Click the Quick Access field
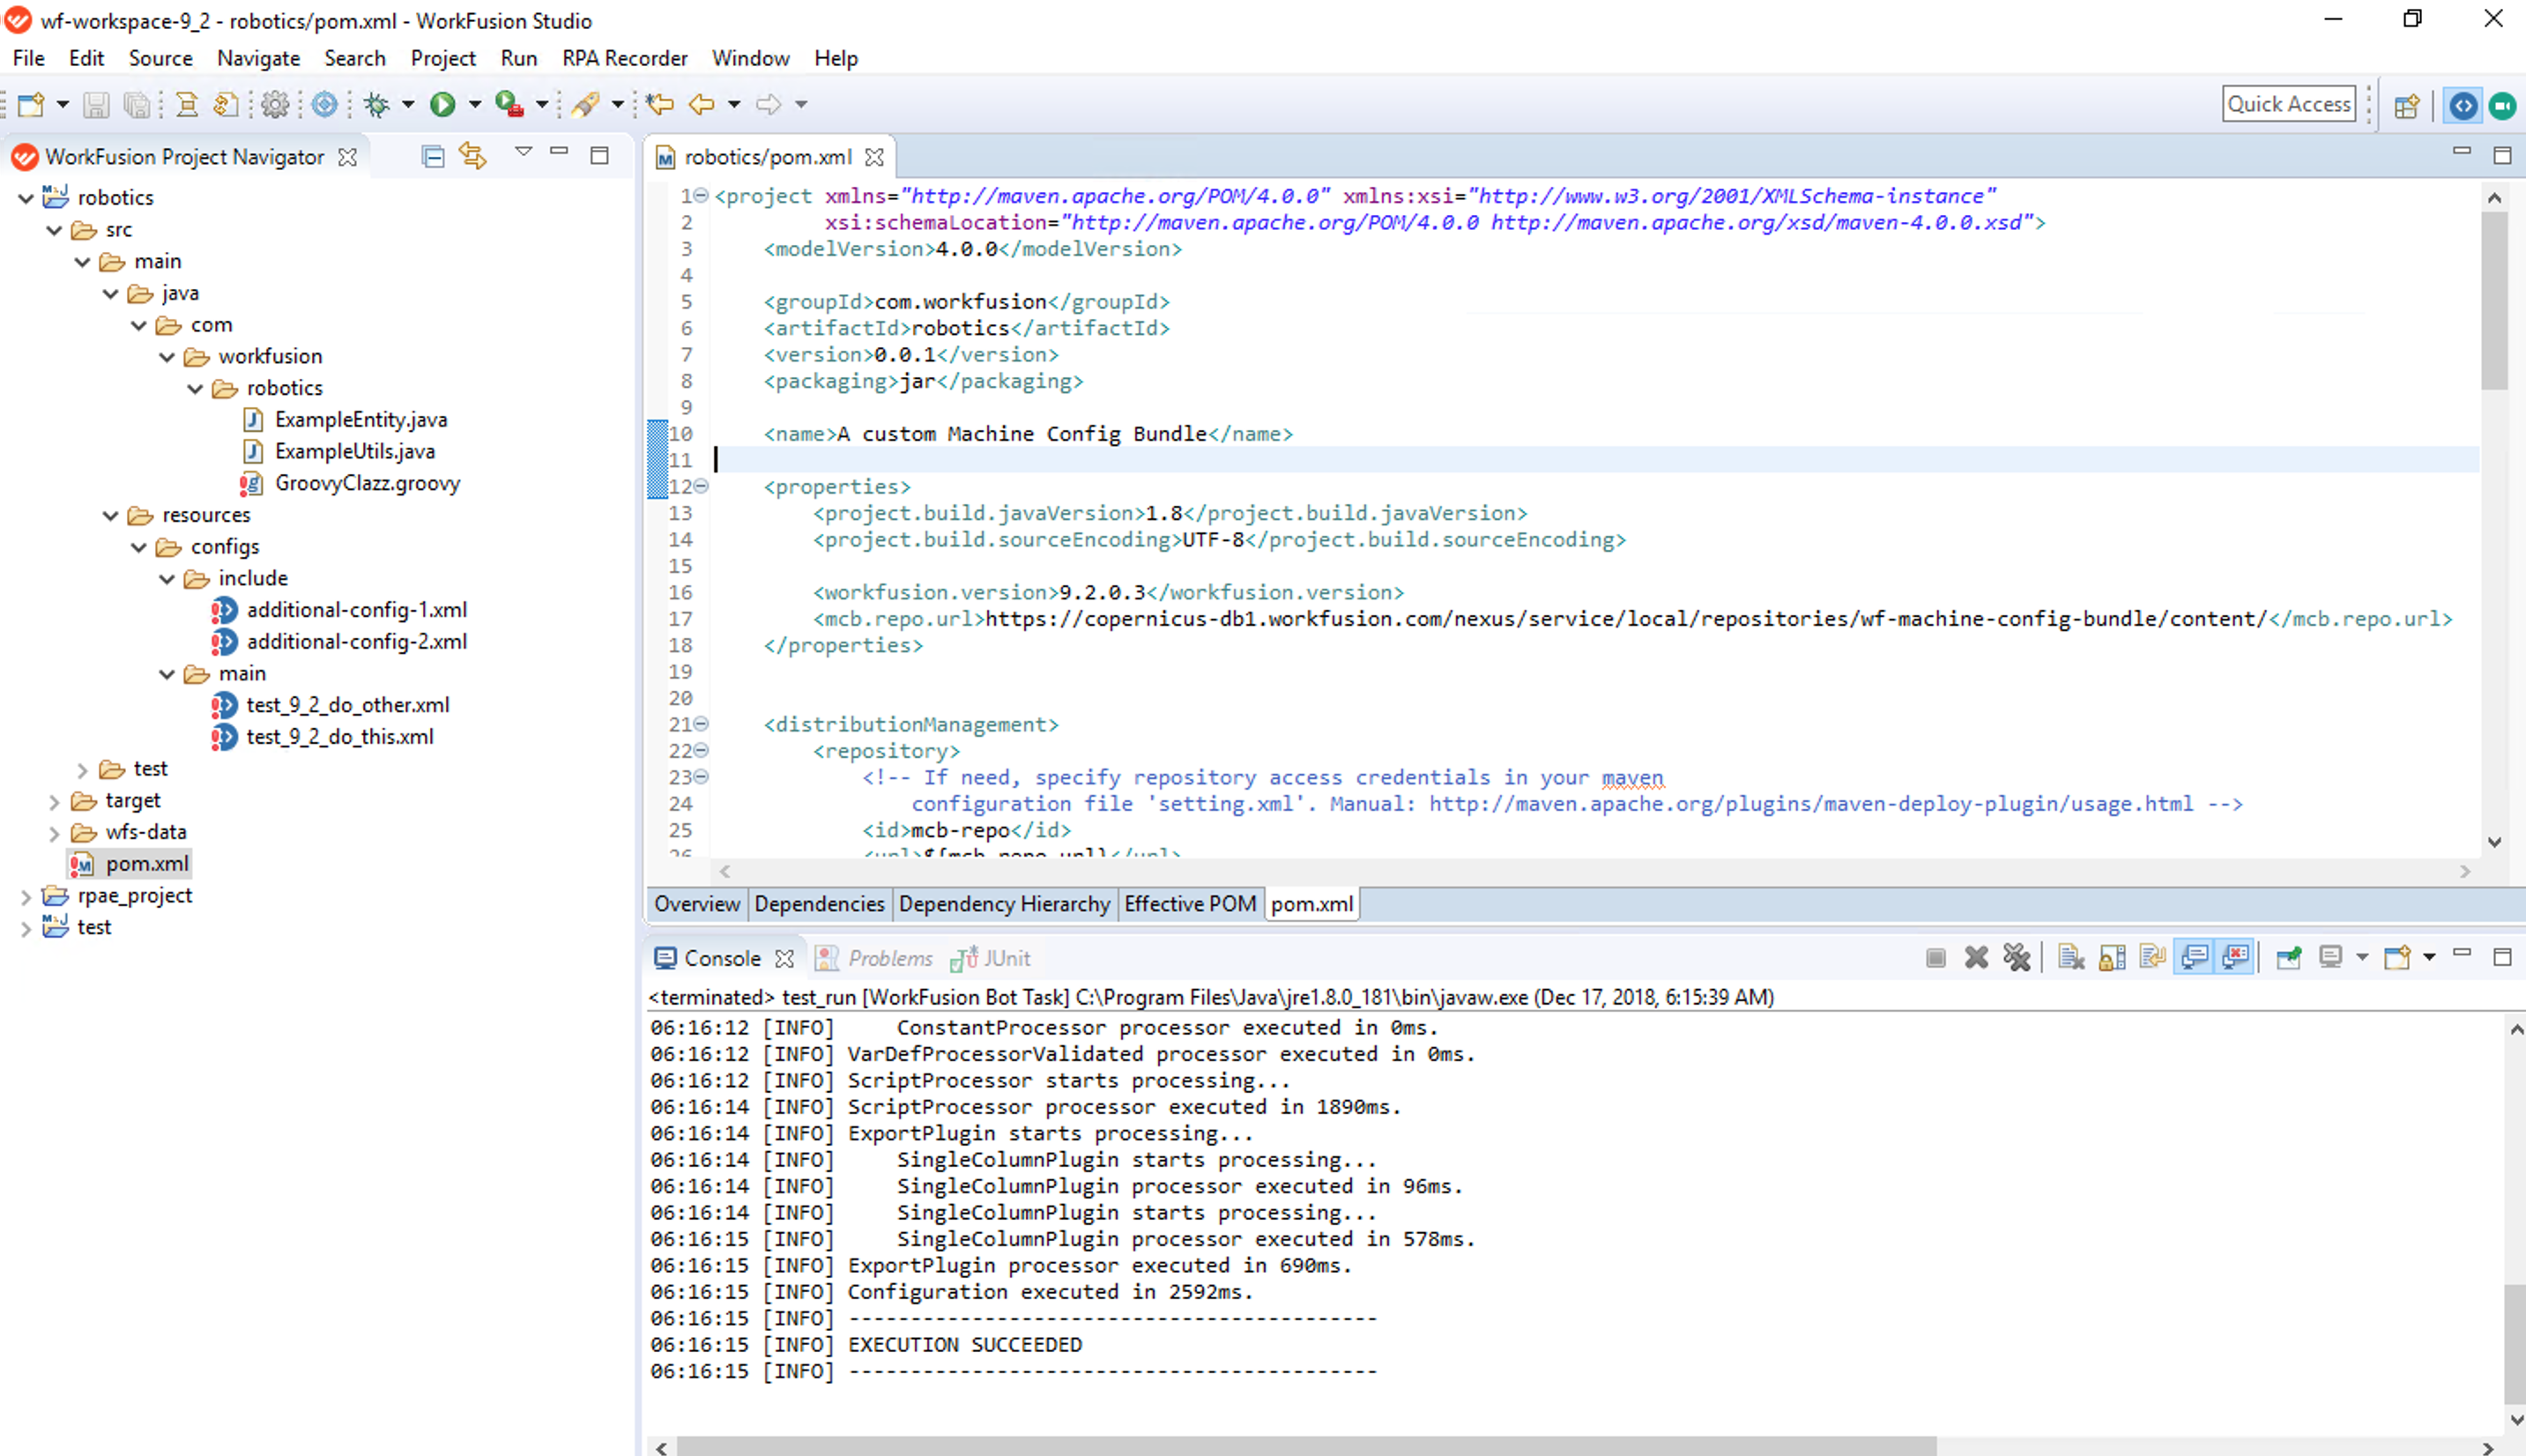The width and height of the screenshot is (2526, 1456). [2288, 104]
